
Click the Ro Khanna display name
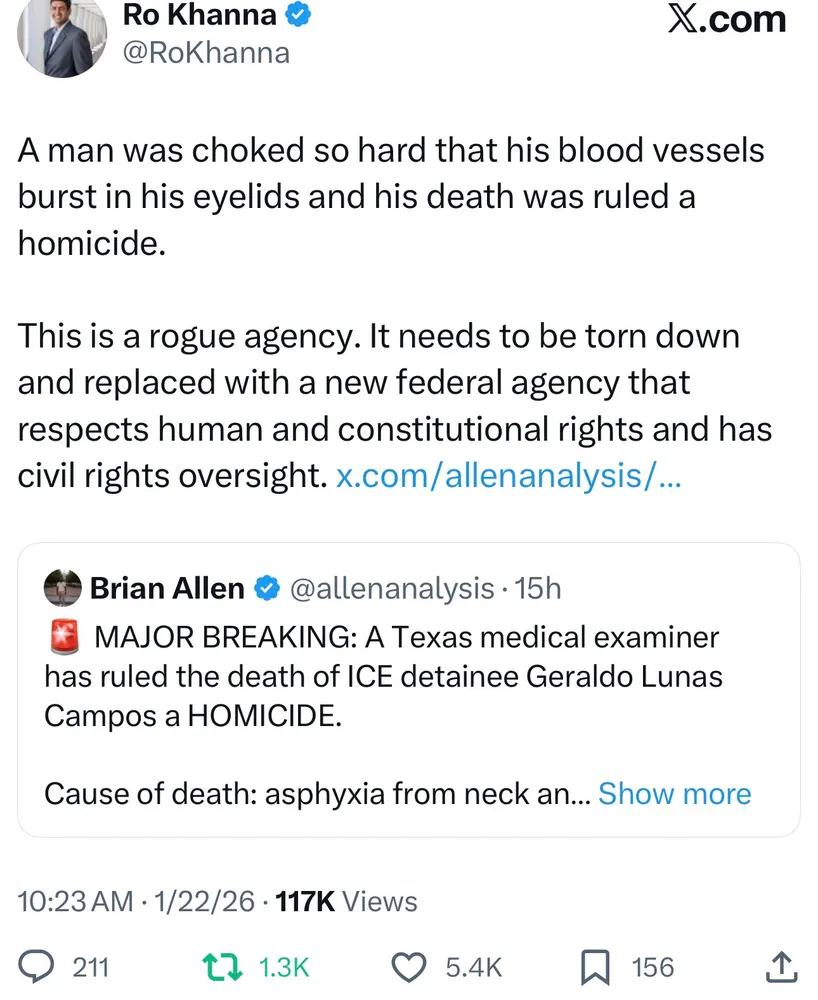tap(198, 15)
